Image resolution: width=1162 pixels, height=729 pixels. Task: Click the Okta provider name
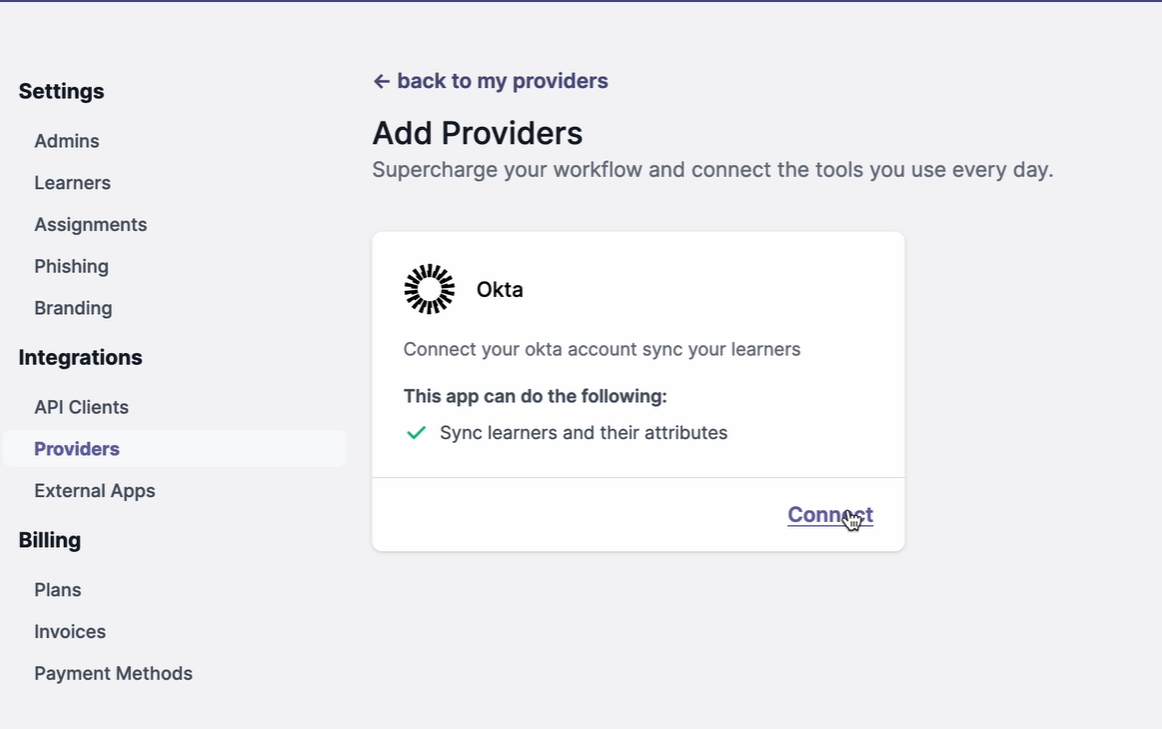(x=499, y=290)
